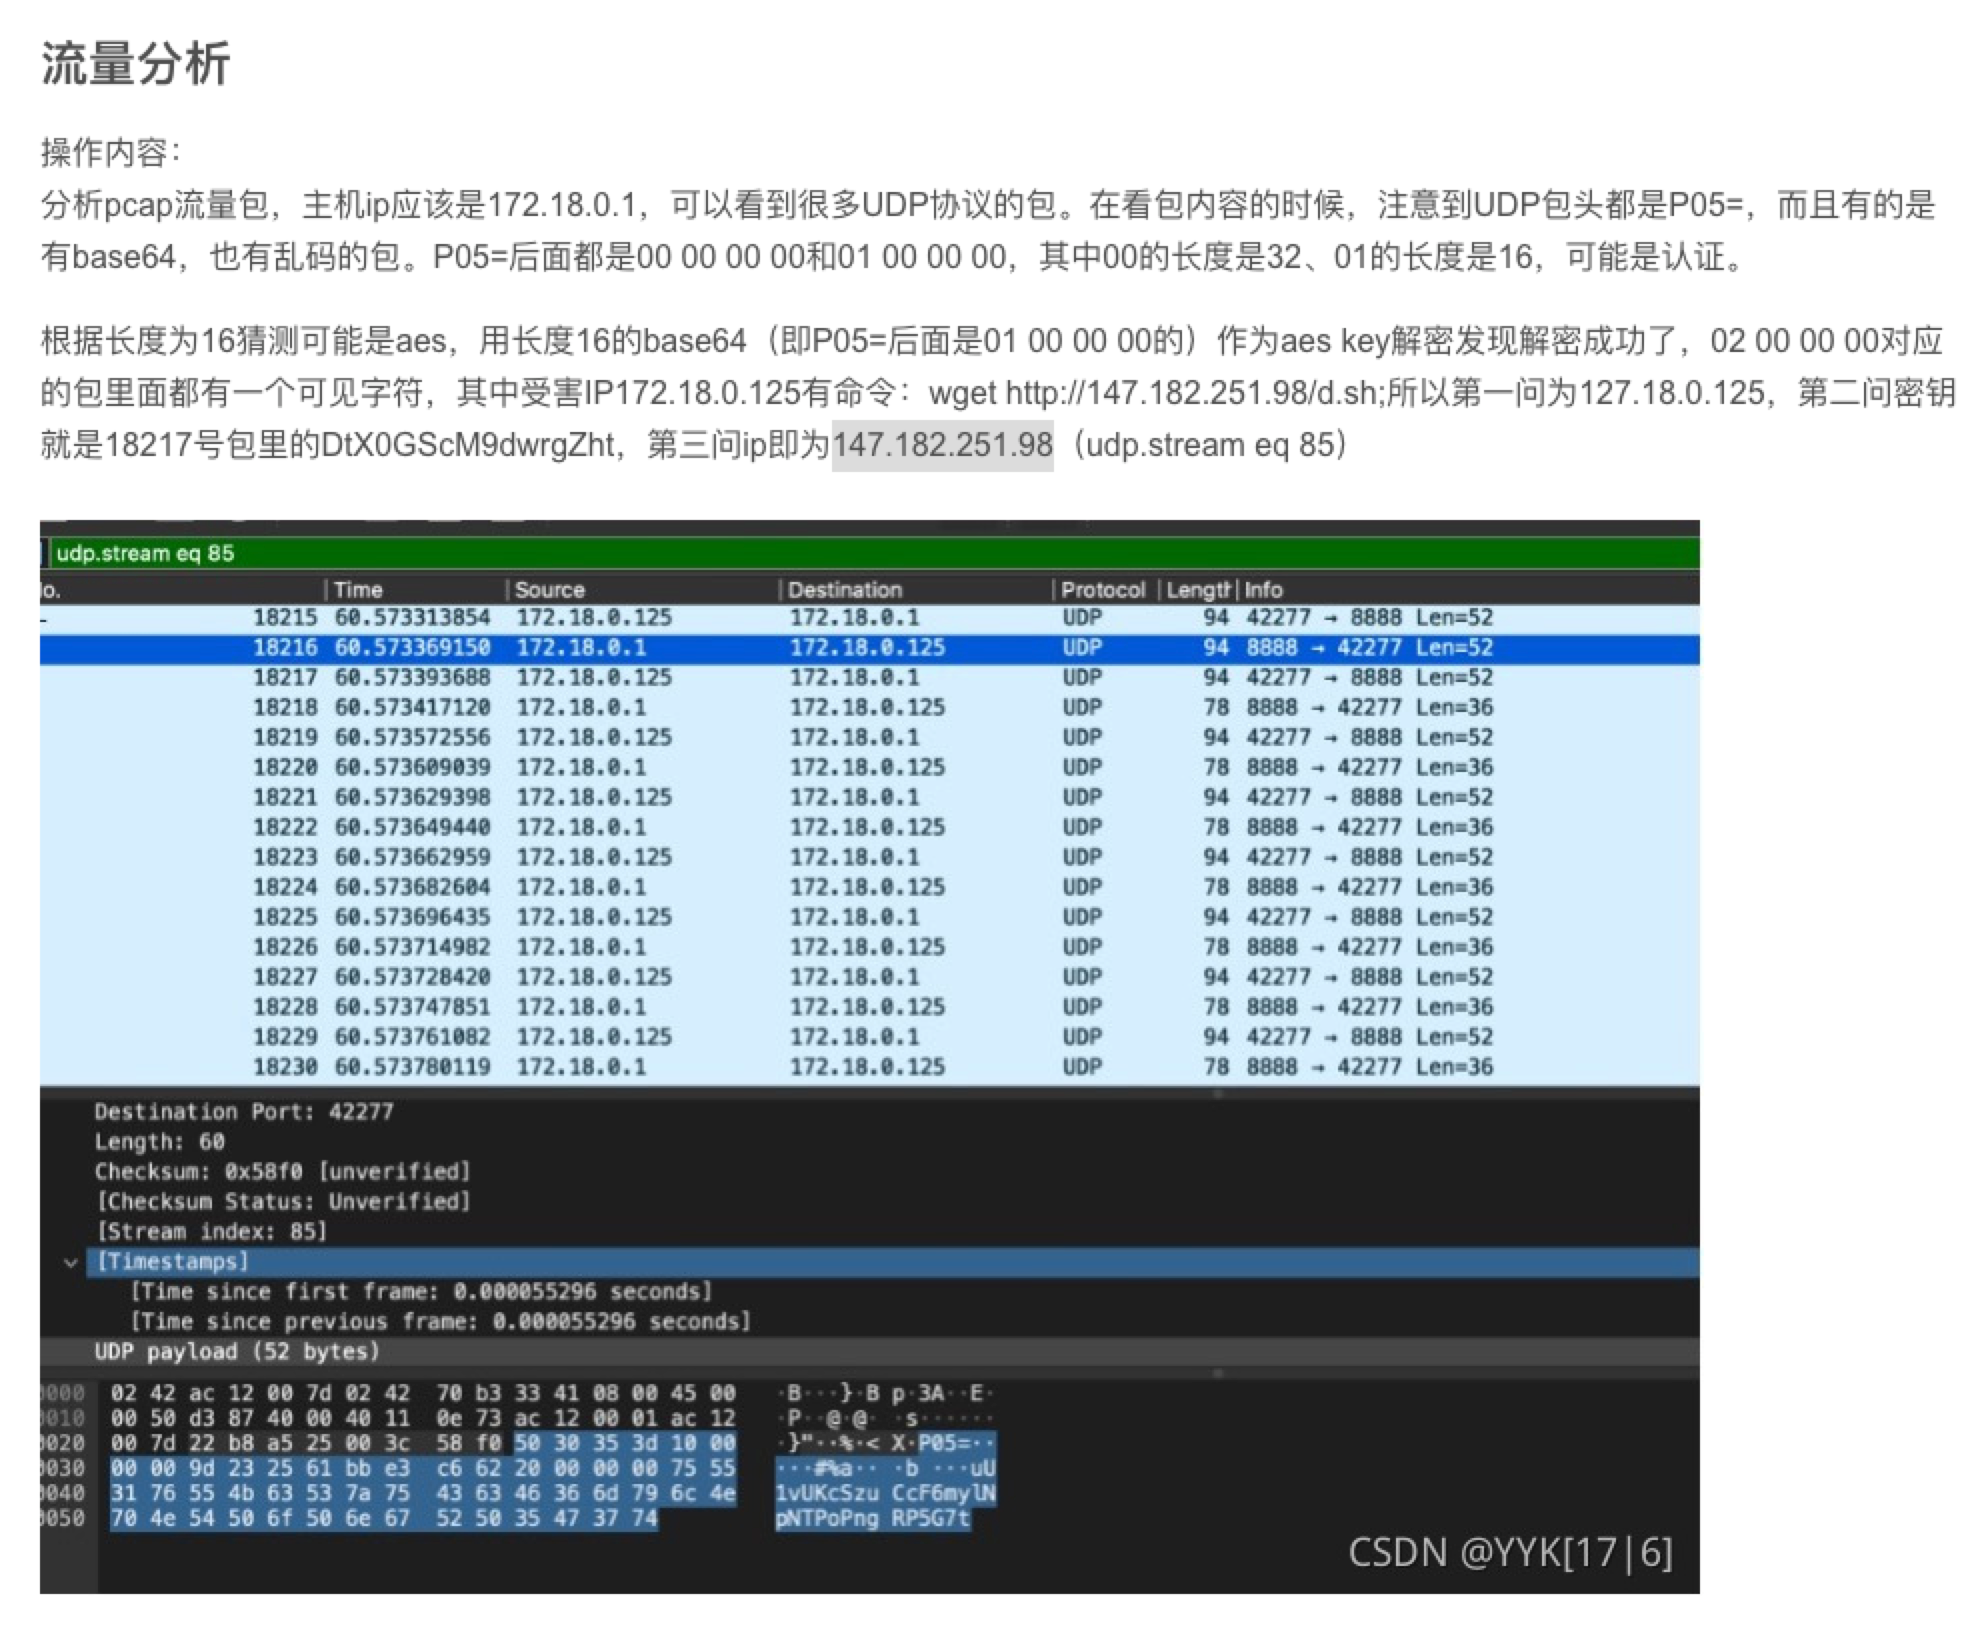This screenshot has width=1988, height=1636.
Task: Select the Checksum: 0x58f0 detail line
Action: pos(281,1172)
